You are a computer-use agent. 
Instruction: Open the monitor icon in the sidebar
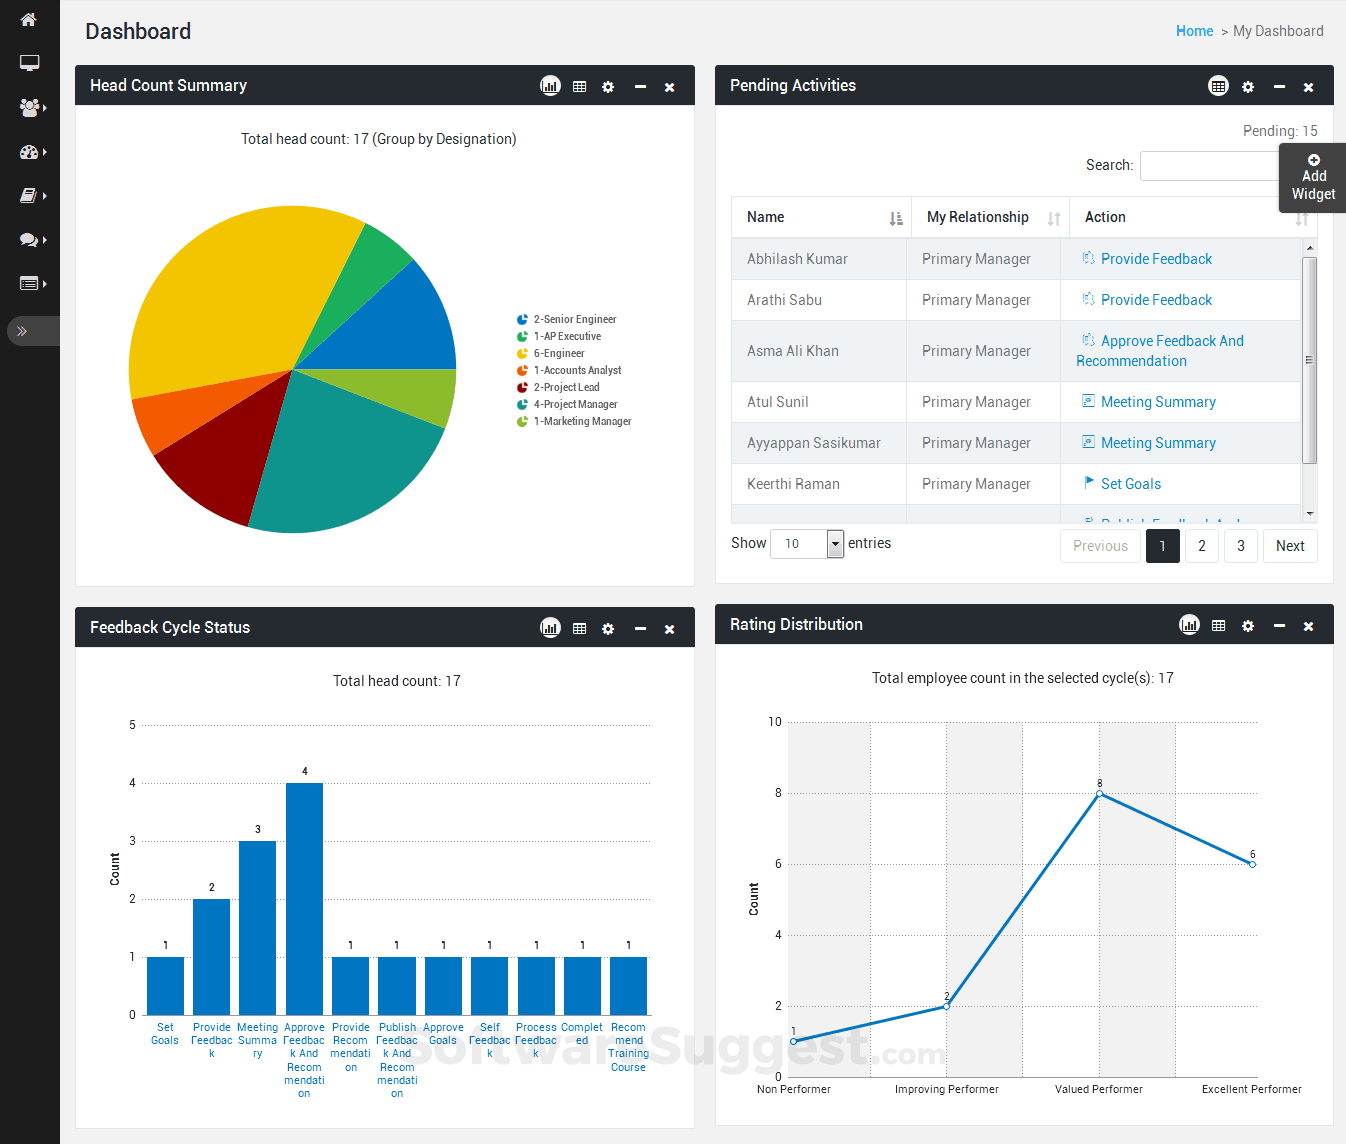pyautogui.click(x=29, y=63)
